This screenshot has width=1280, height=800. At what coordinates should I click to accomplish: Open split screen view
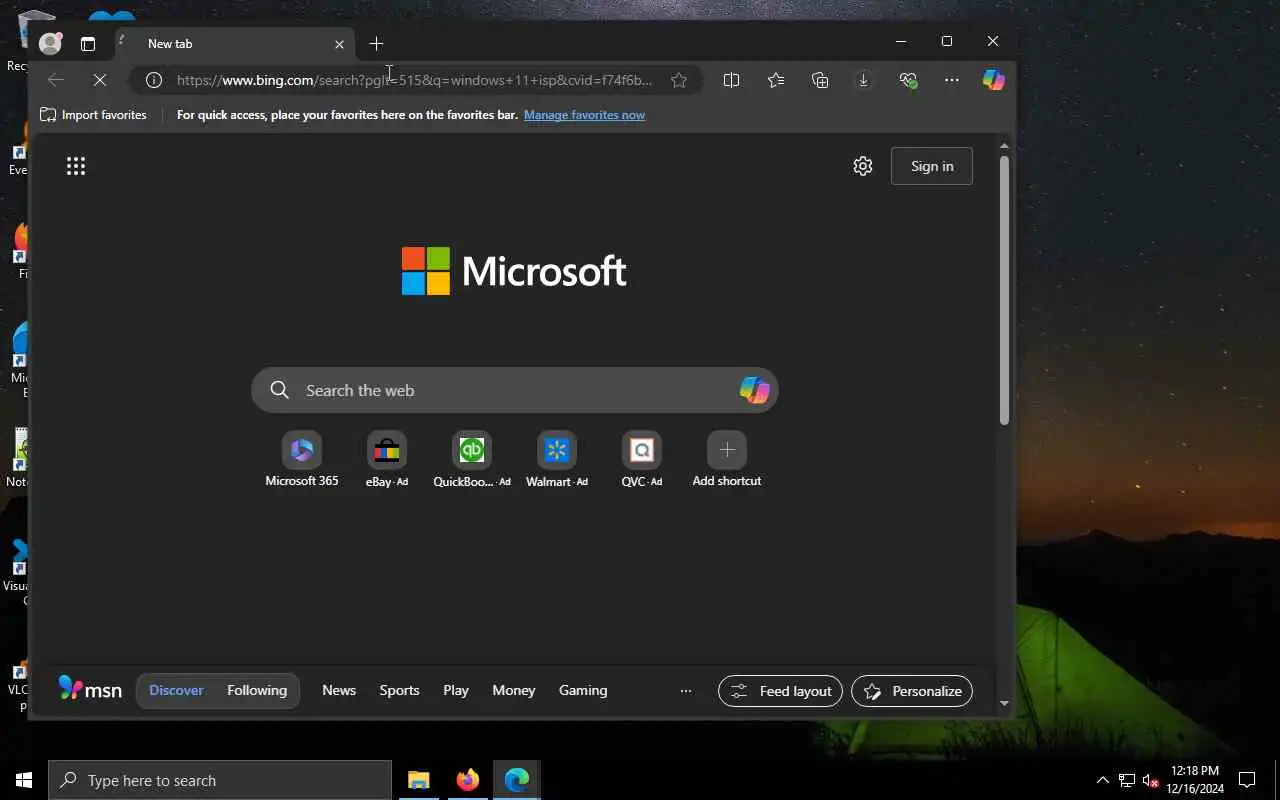(731, 80)
